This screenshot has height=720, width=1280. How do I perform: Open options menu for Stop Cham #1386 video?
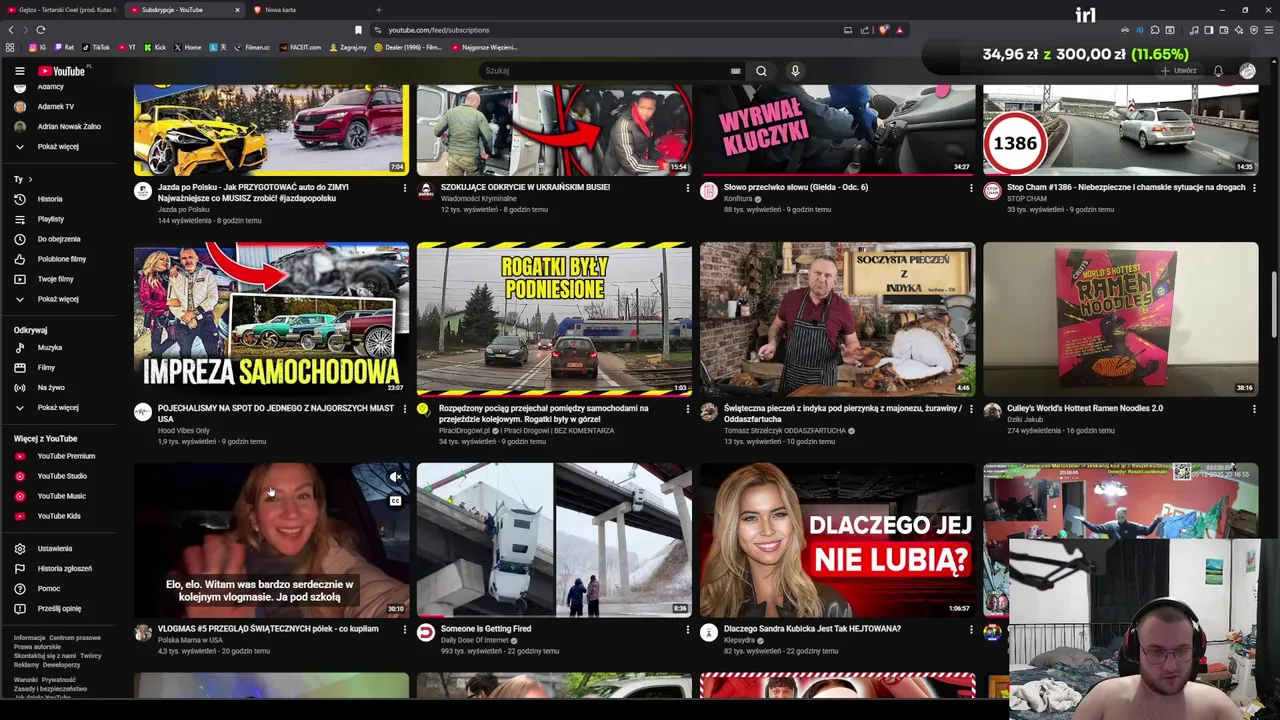coord(1254,188)
